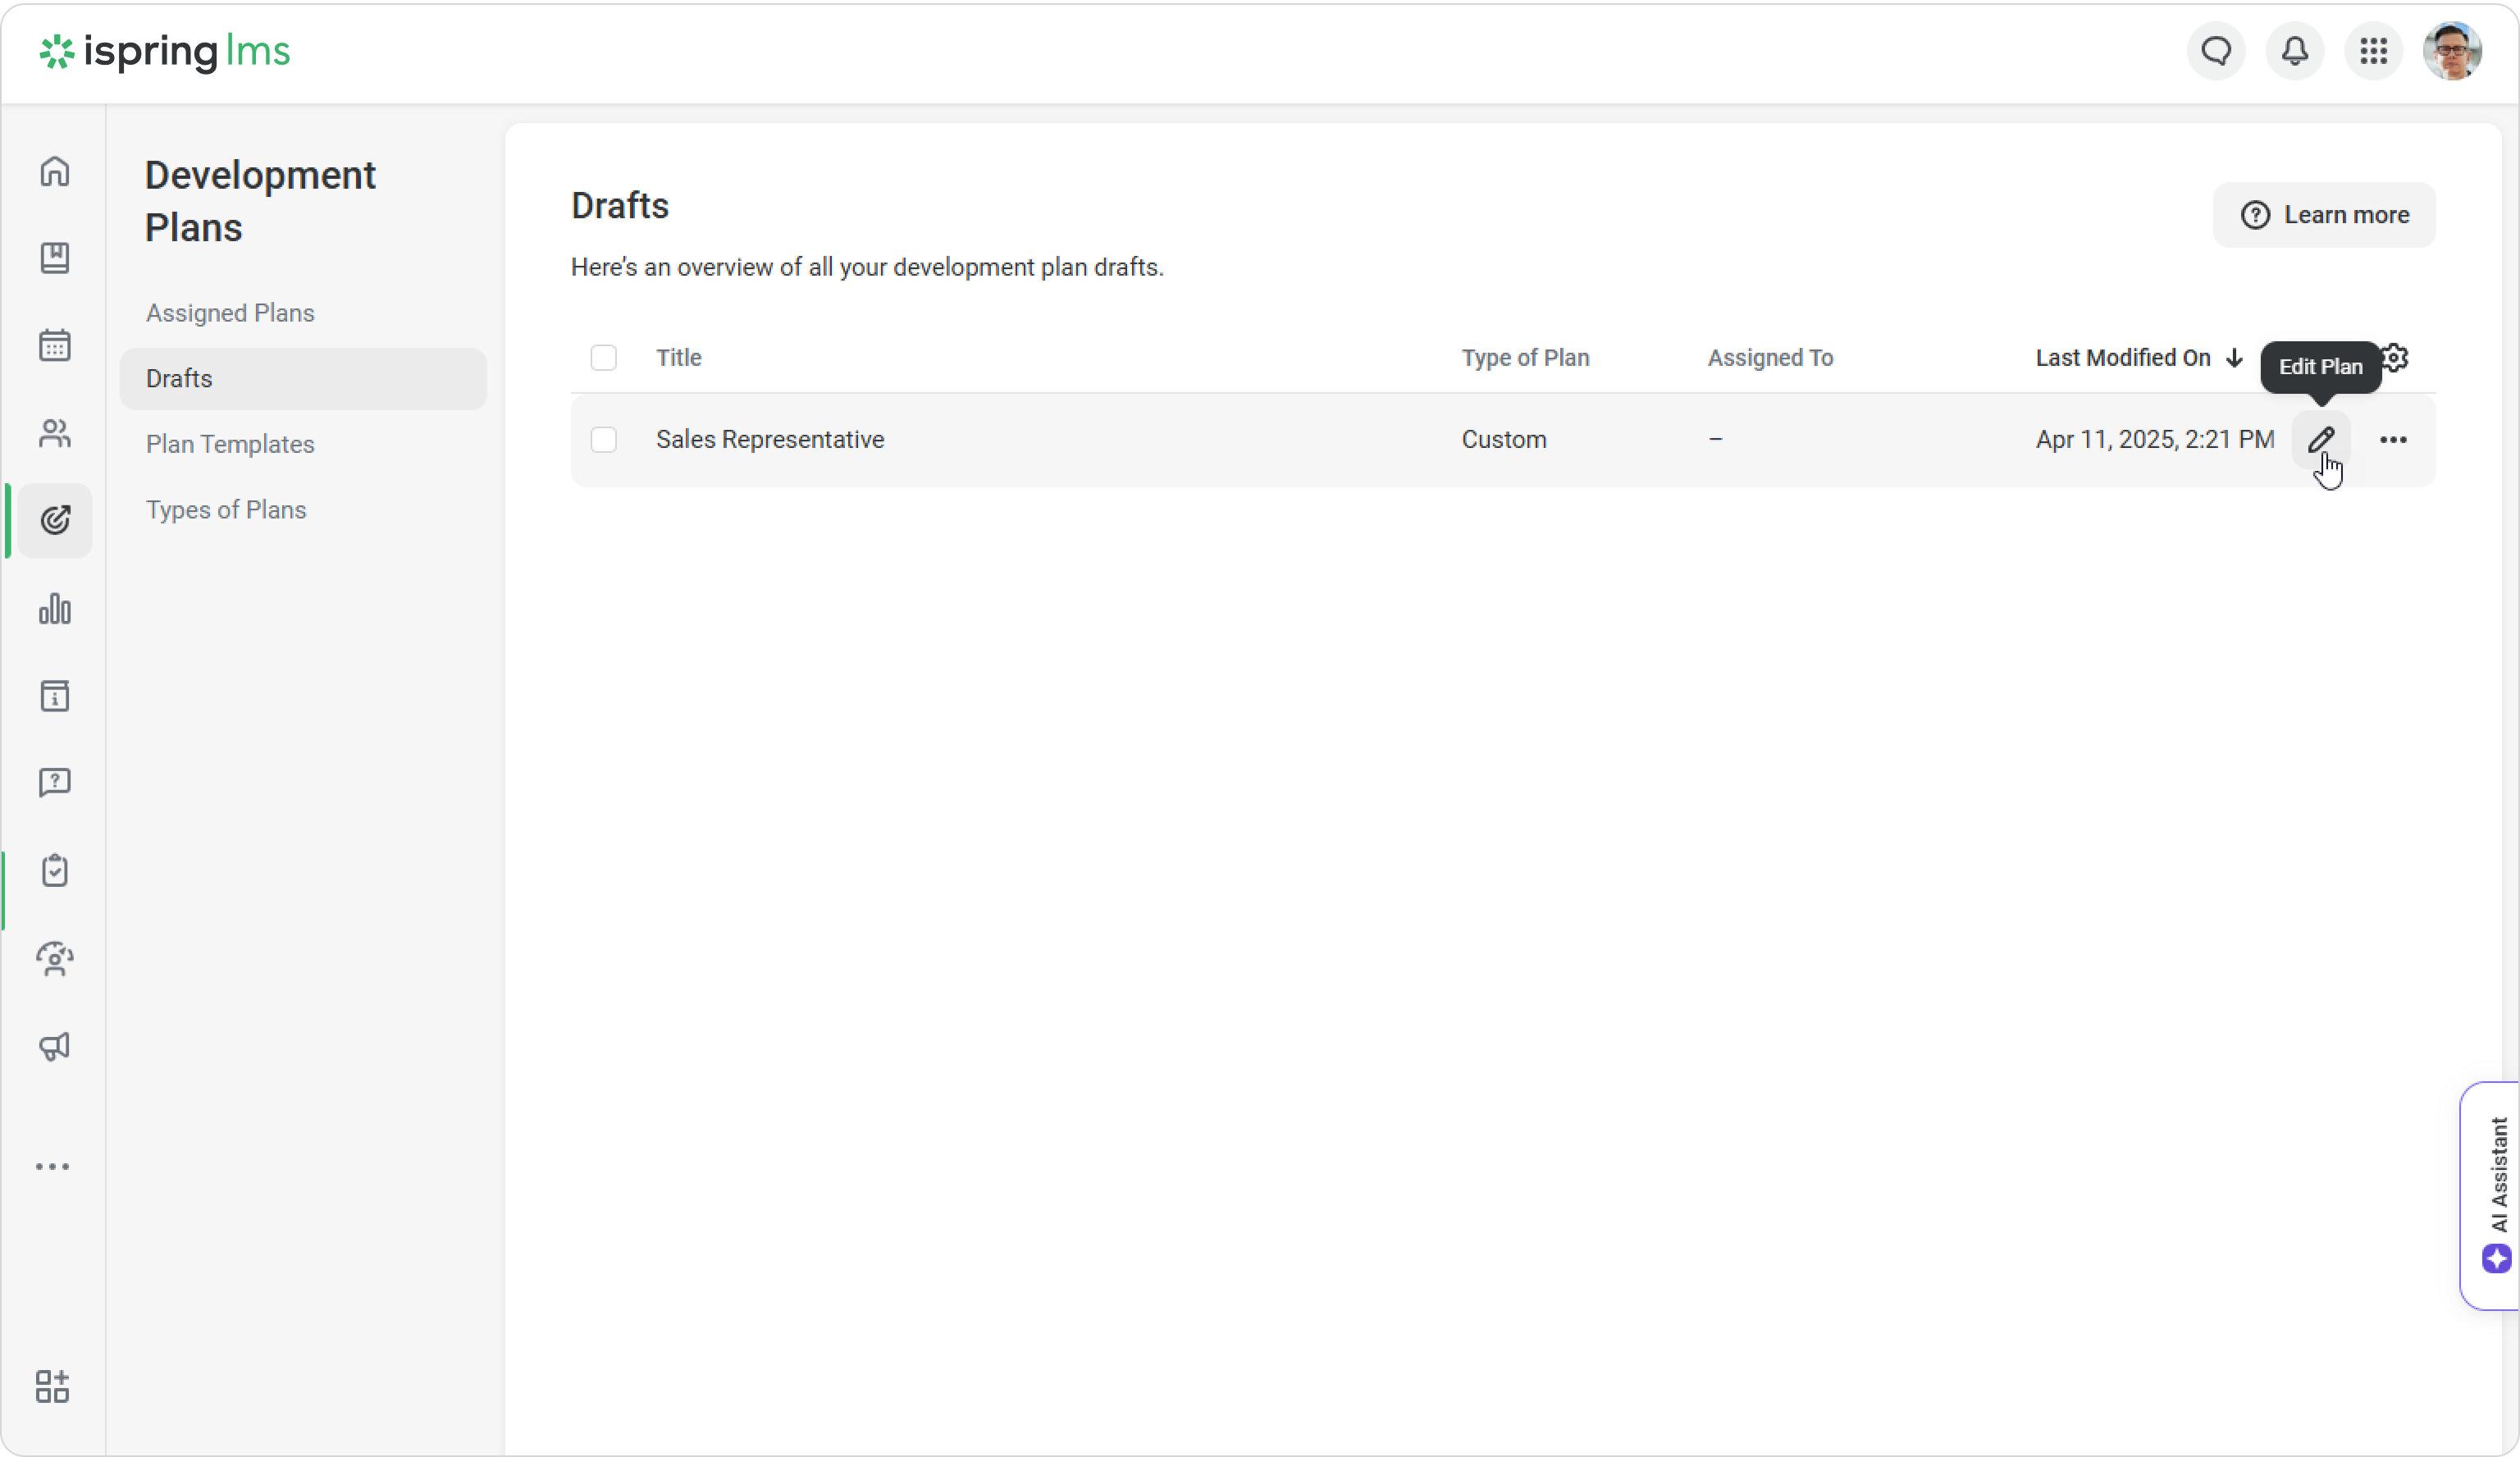
Task: Switch to Assigned Plans section
Action: pos(230,313)
